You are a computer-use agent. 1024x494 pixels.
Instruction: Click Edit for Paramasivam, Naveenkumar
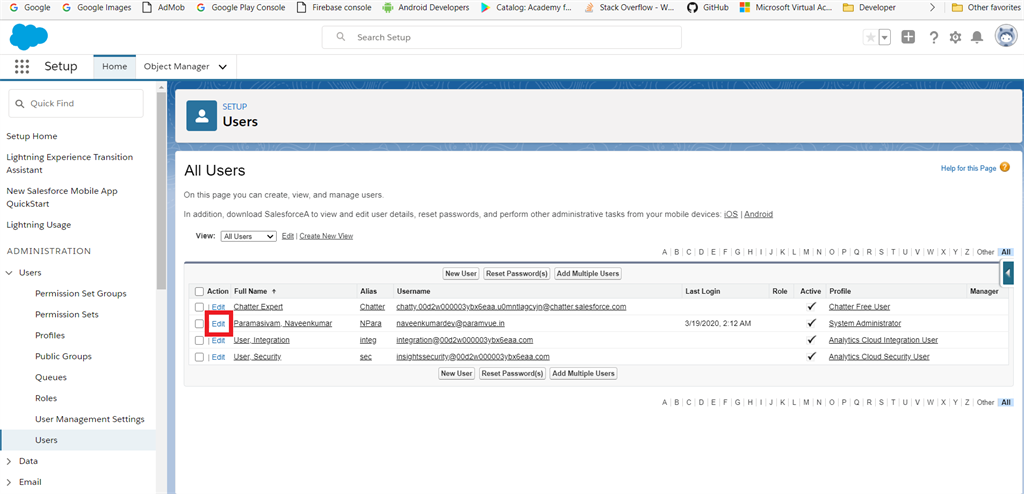[x=218, y=323]
